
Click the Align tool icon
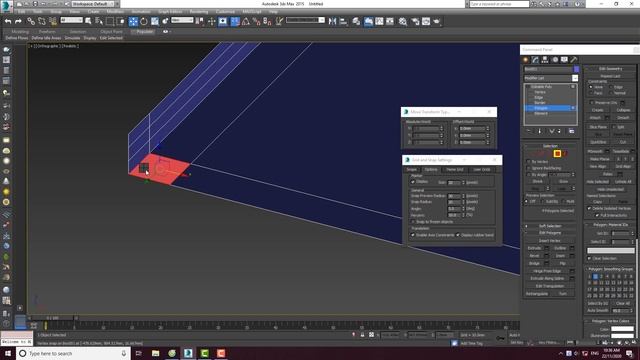click(343, 21)
